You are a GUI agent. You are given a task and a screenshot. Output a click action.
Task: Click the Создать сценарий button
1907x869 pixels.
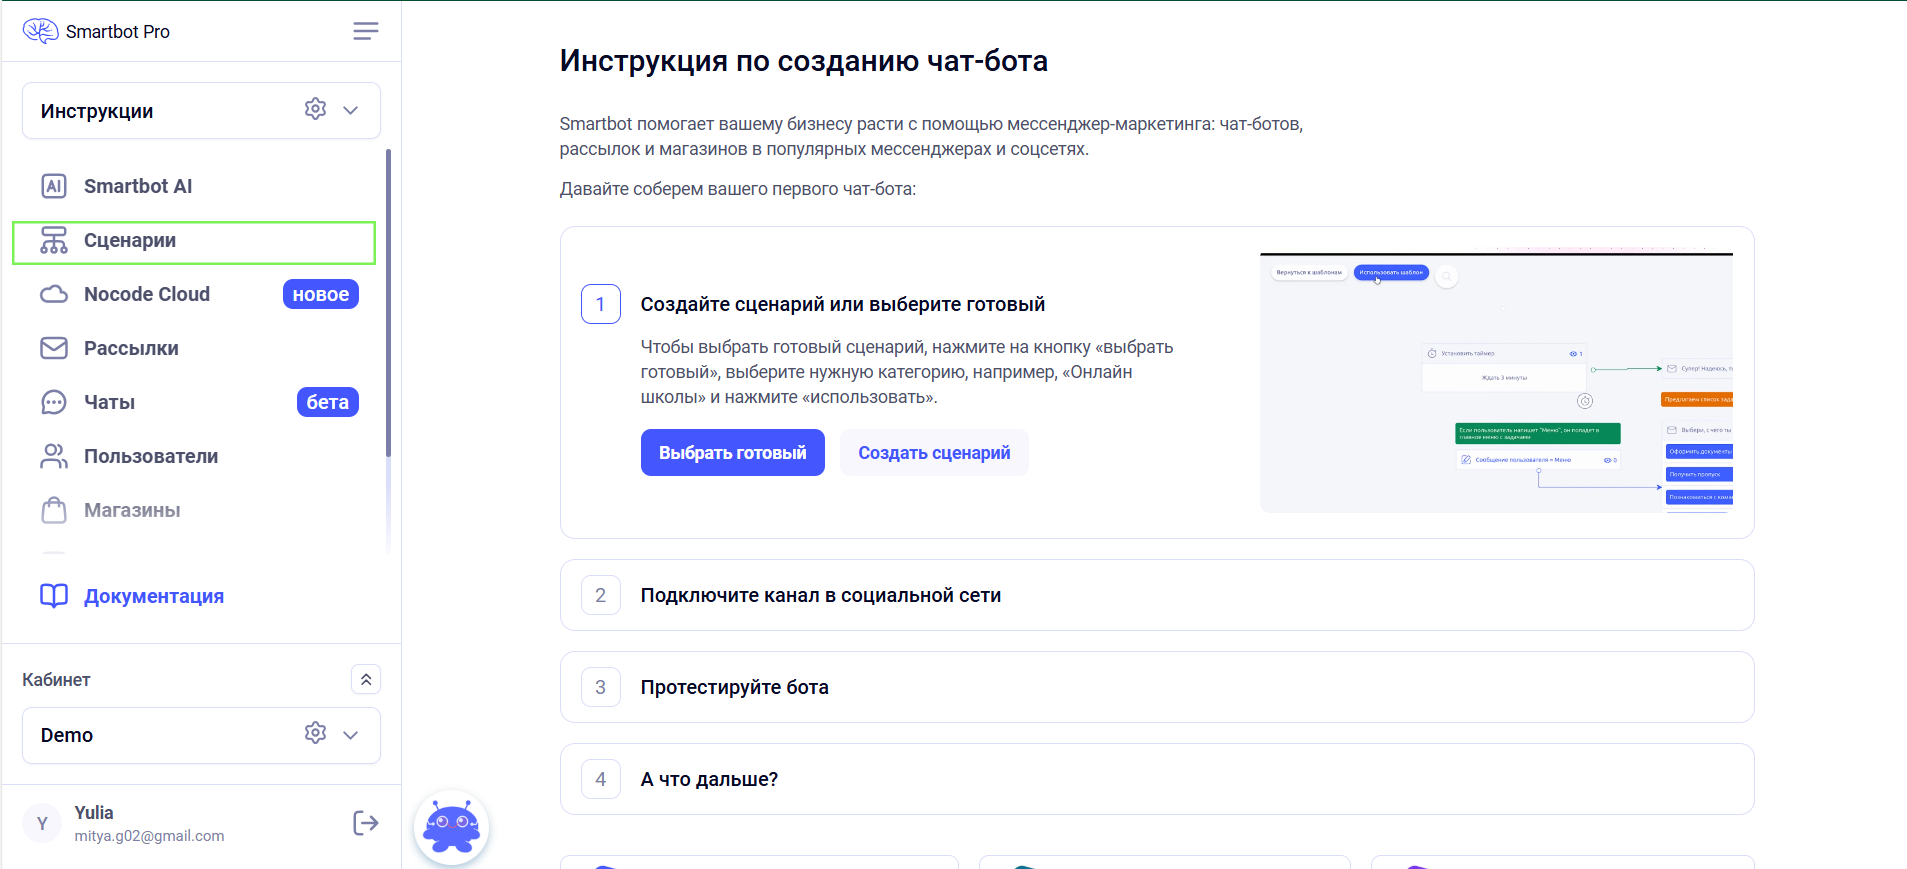[x=933, y=453]
